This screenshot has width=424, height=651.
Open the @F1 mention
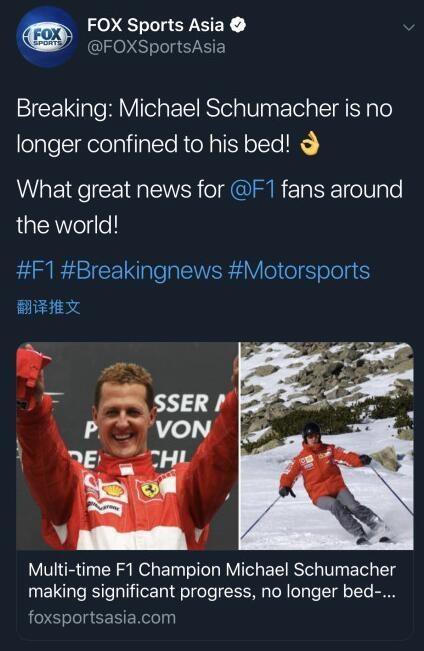(252, 189)
